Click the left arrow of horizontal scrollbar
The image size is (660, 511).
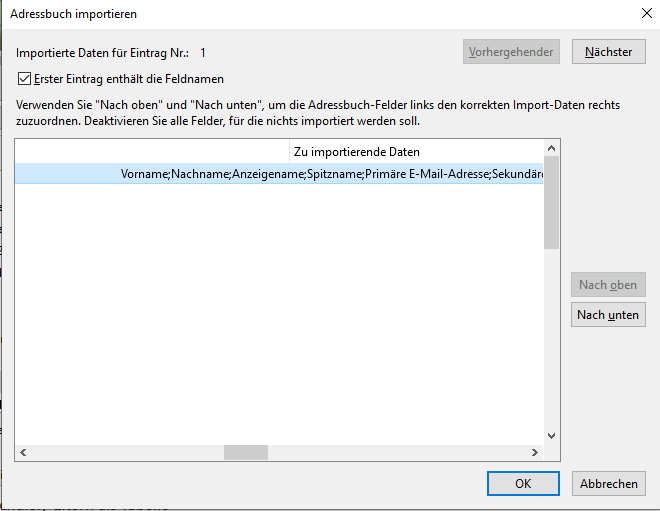click(23, 452)
